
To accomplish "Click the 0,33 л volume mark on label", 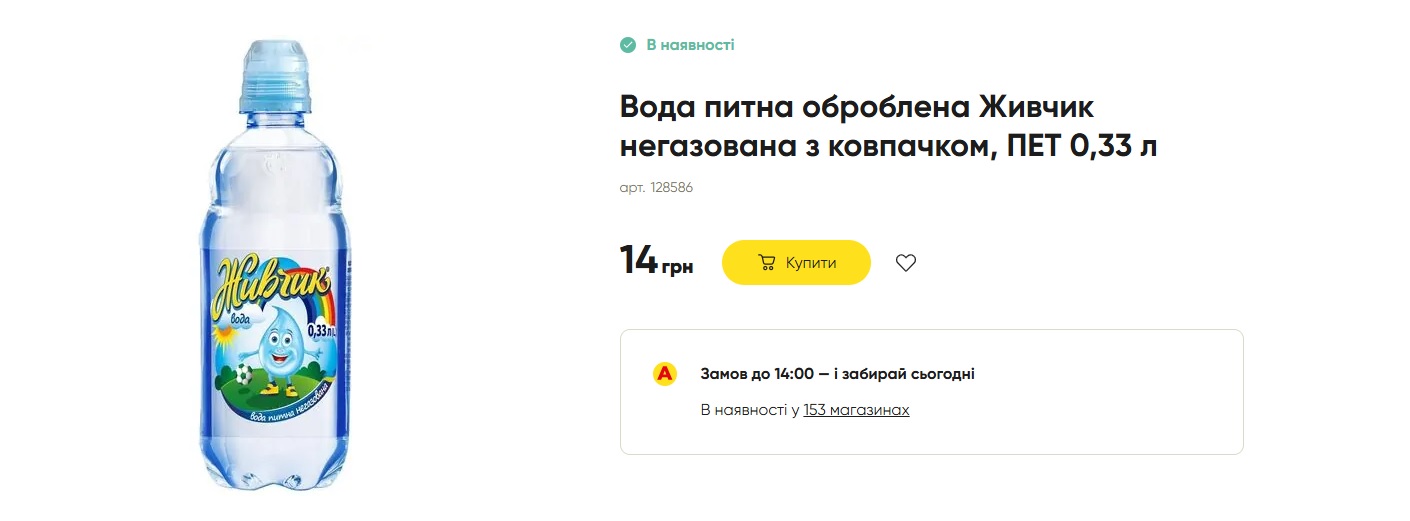I will click(x=320, y=330).
